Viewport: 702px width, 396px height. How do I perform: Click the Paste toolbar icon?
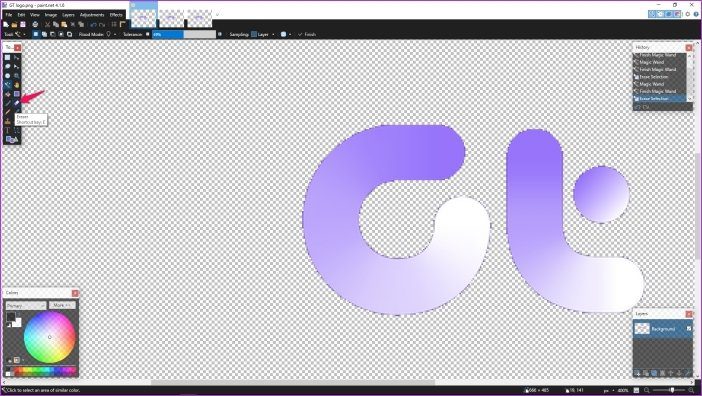[64, 25]
